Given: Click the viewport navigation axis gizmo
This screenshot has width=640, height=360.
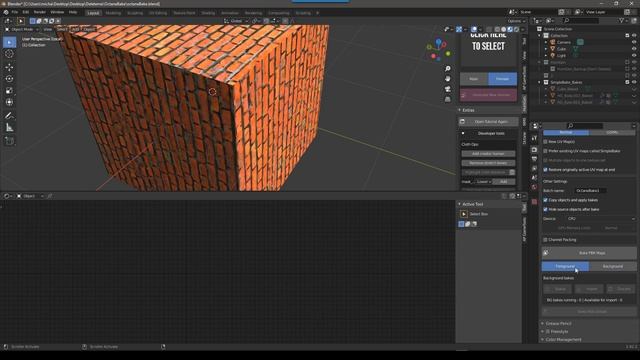Looking at the screenshot, I should click(x=439, y=50).
